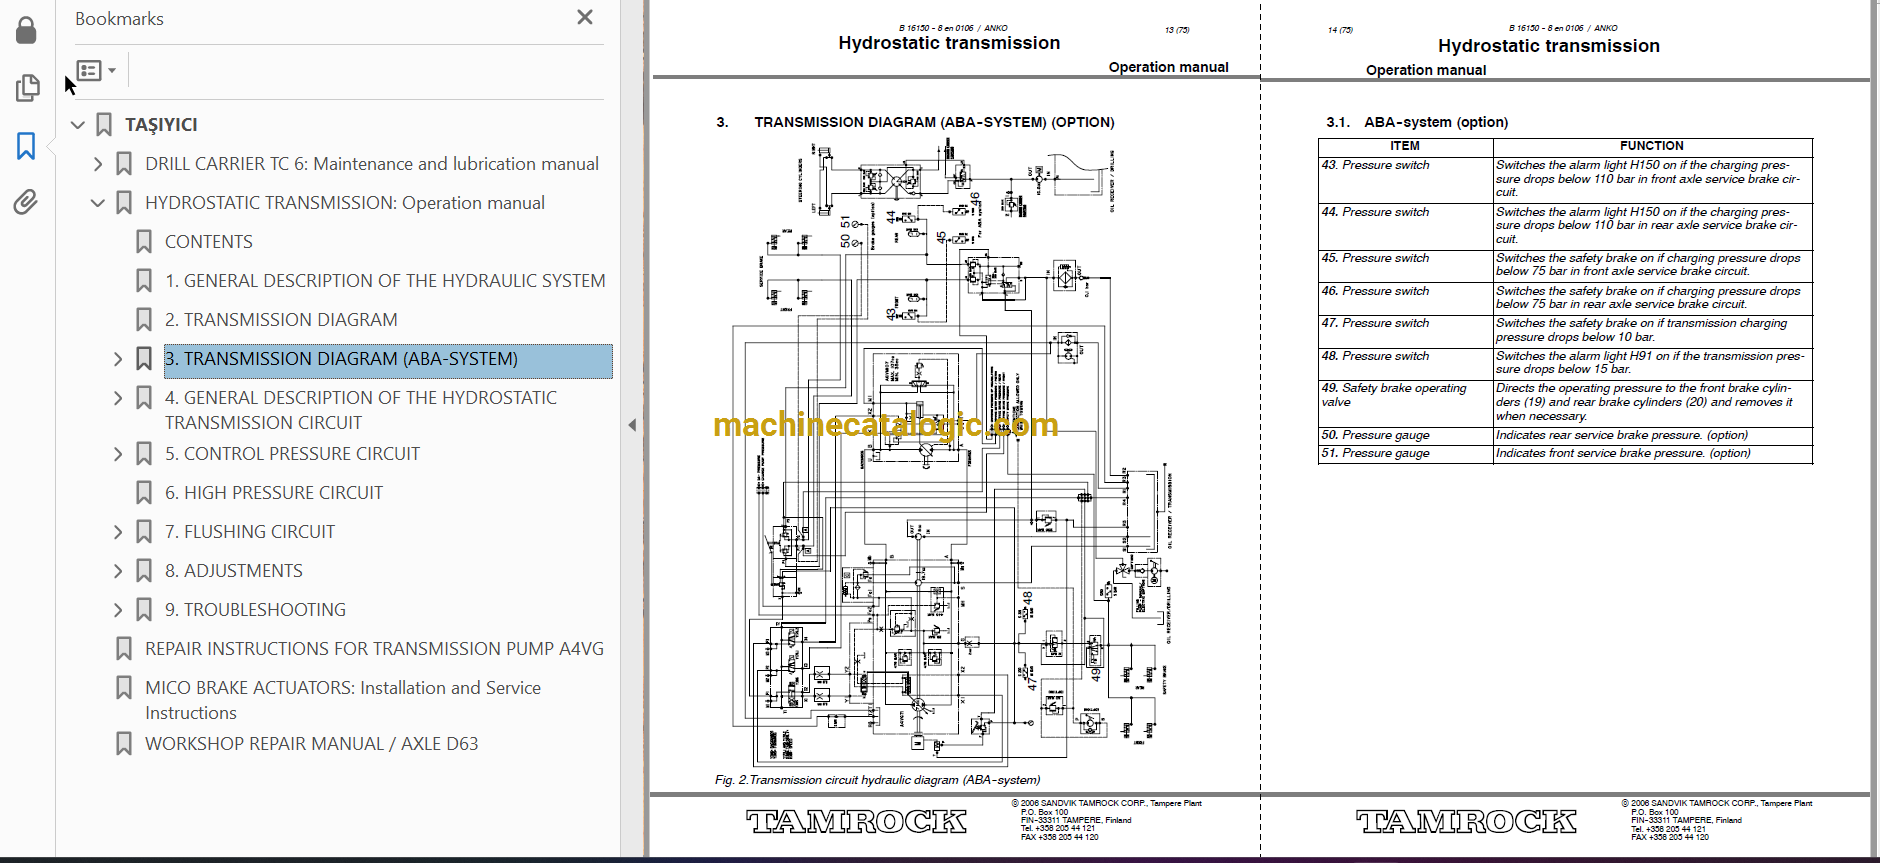Click table cell '51. Pressure gauge'
Image resolution: width=1880 pixels, height=863 pixels.
[x=1405, y=453]
